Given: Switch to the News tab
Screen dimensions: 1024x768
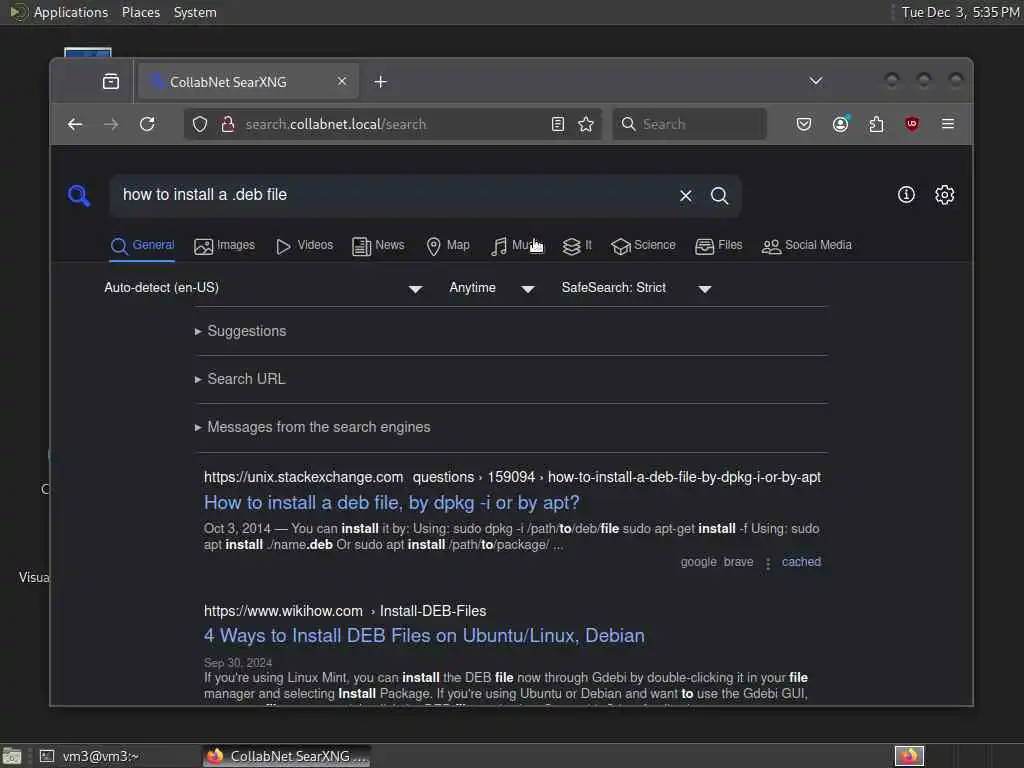Looking at the screenshot, I should pos(378,246).
